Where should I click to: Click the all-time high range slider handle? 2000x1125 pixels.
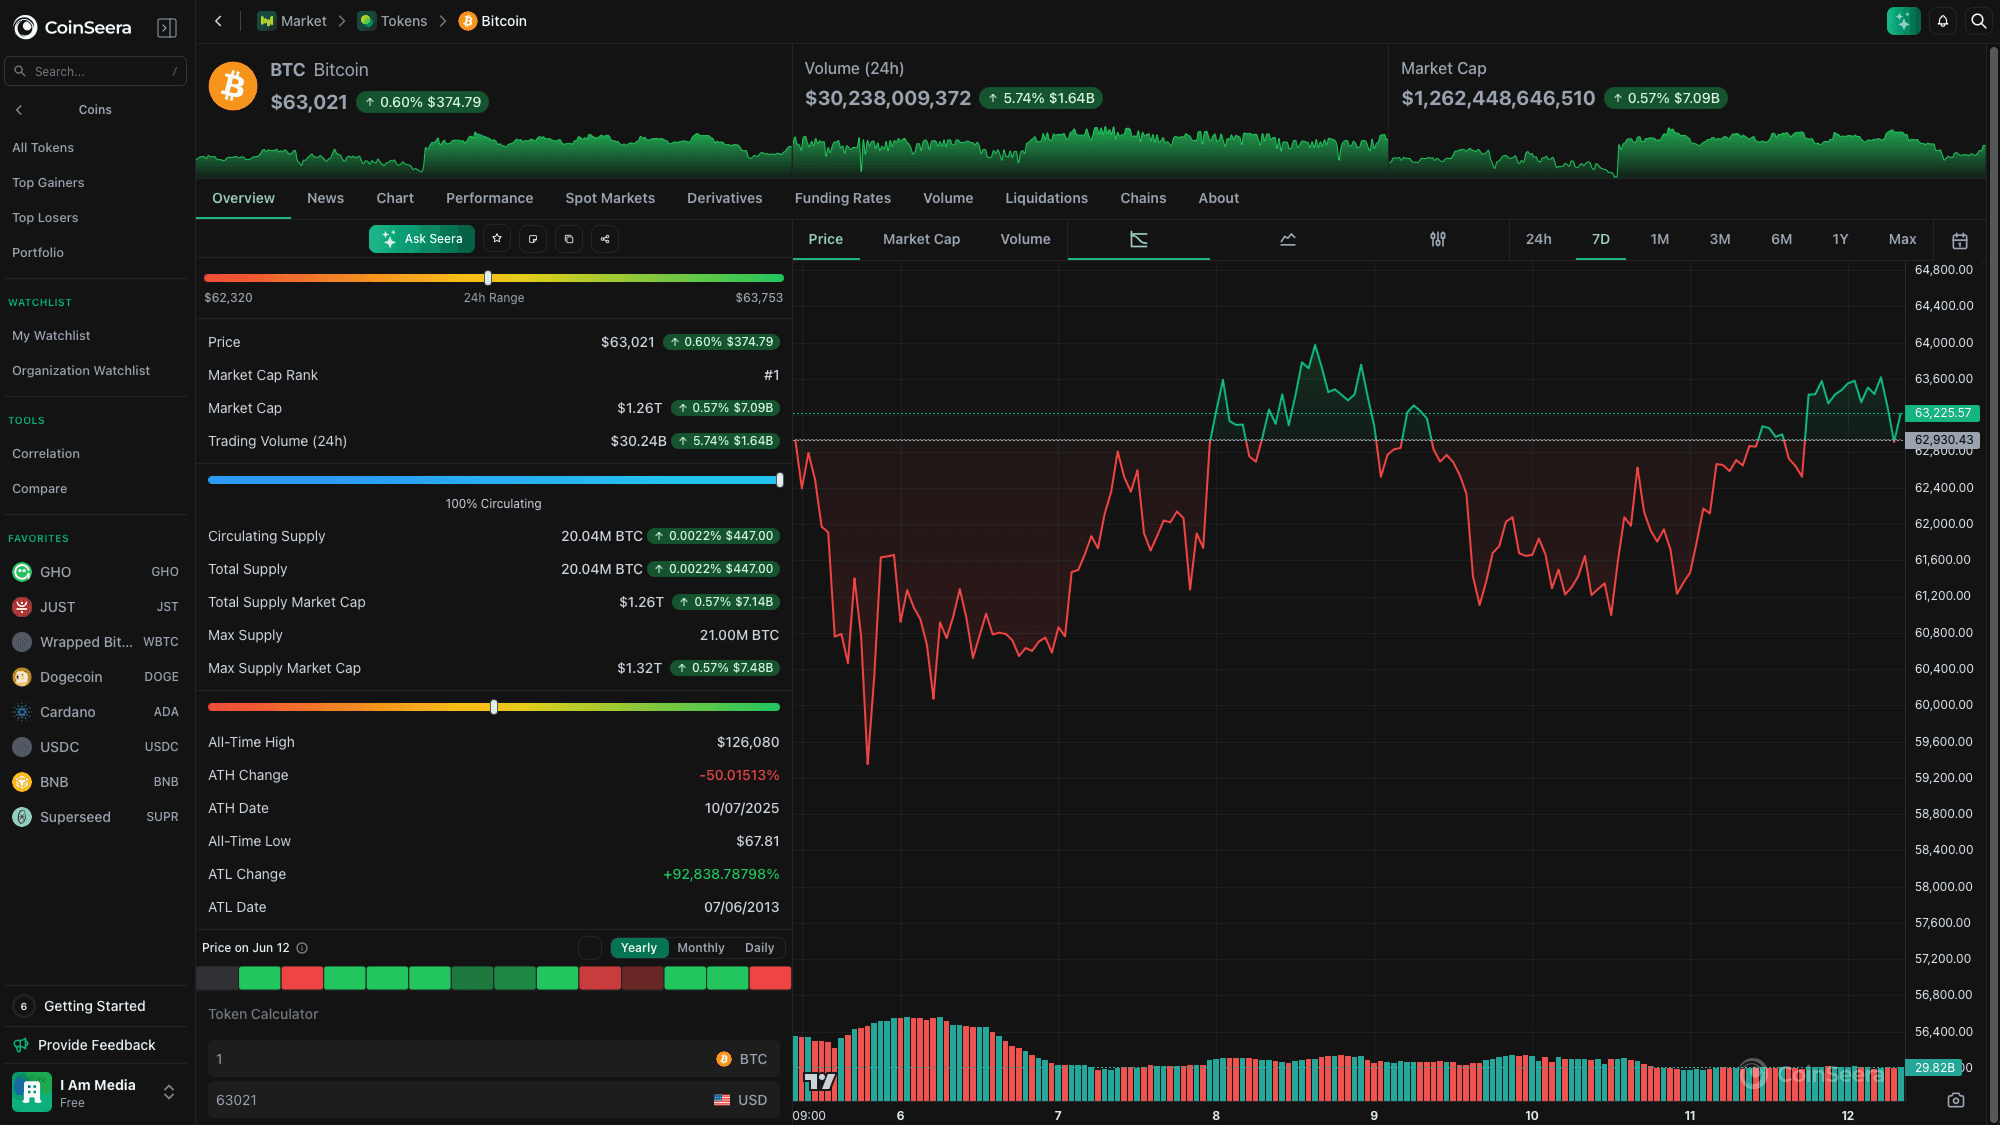point(494,707)
